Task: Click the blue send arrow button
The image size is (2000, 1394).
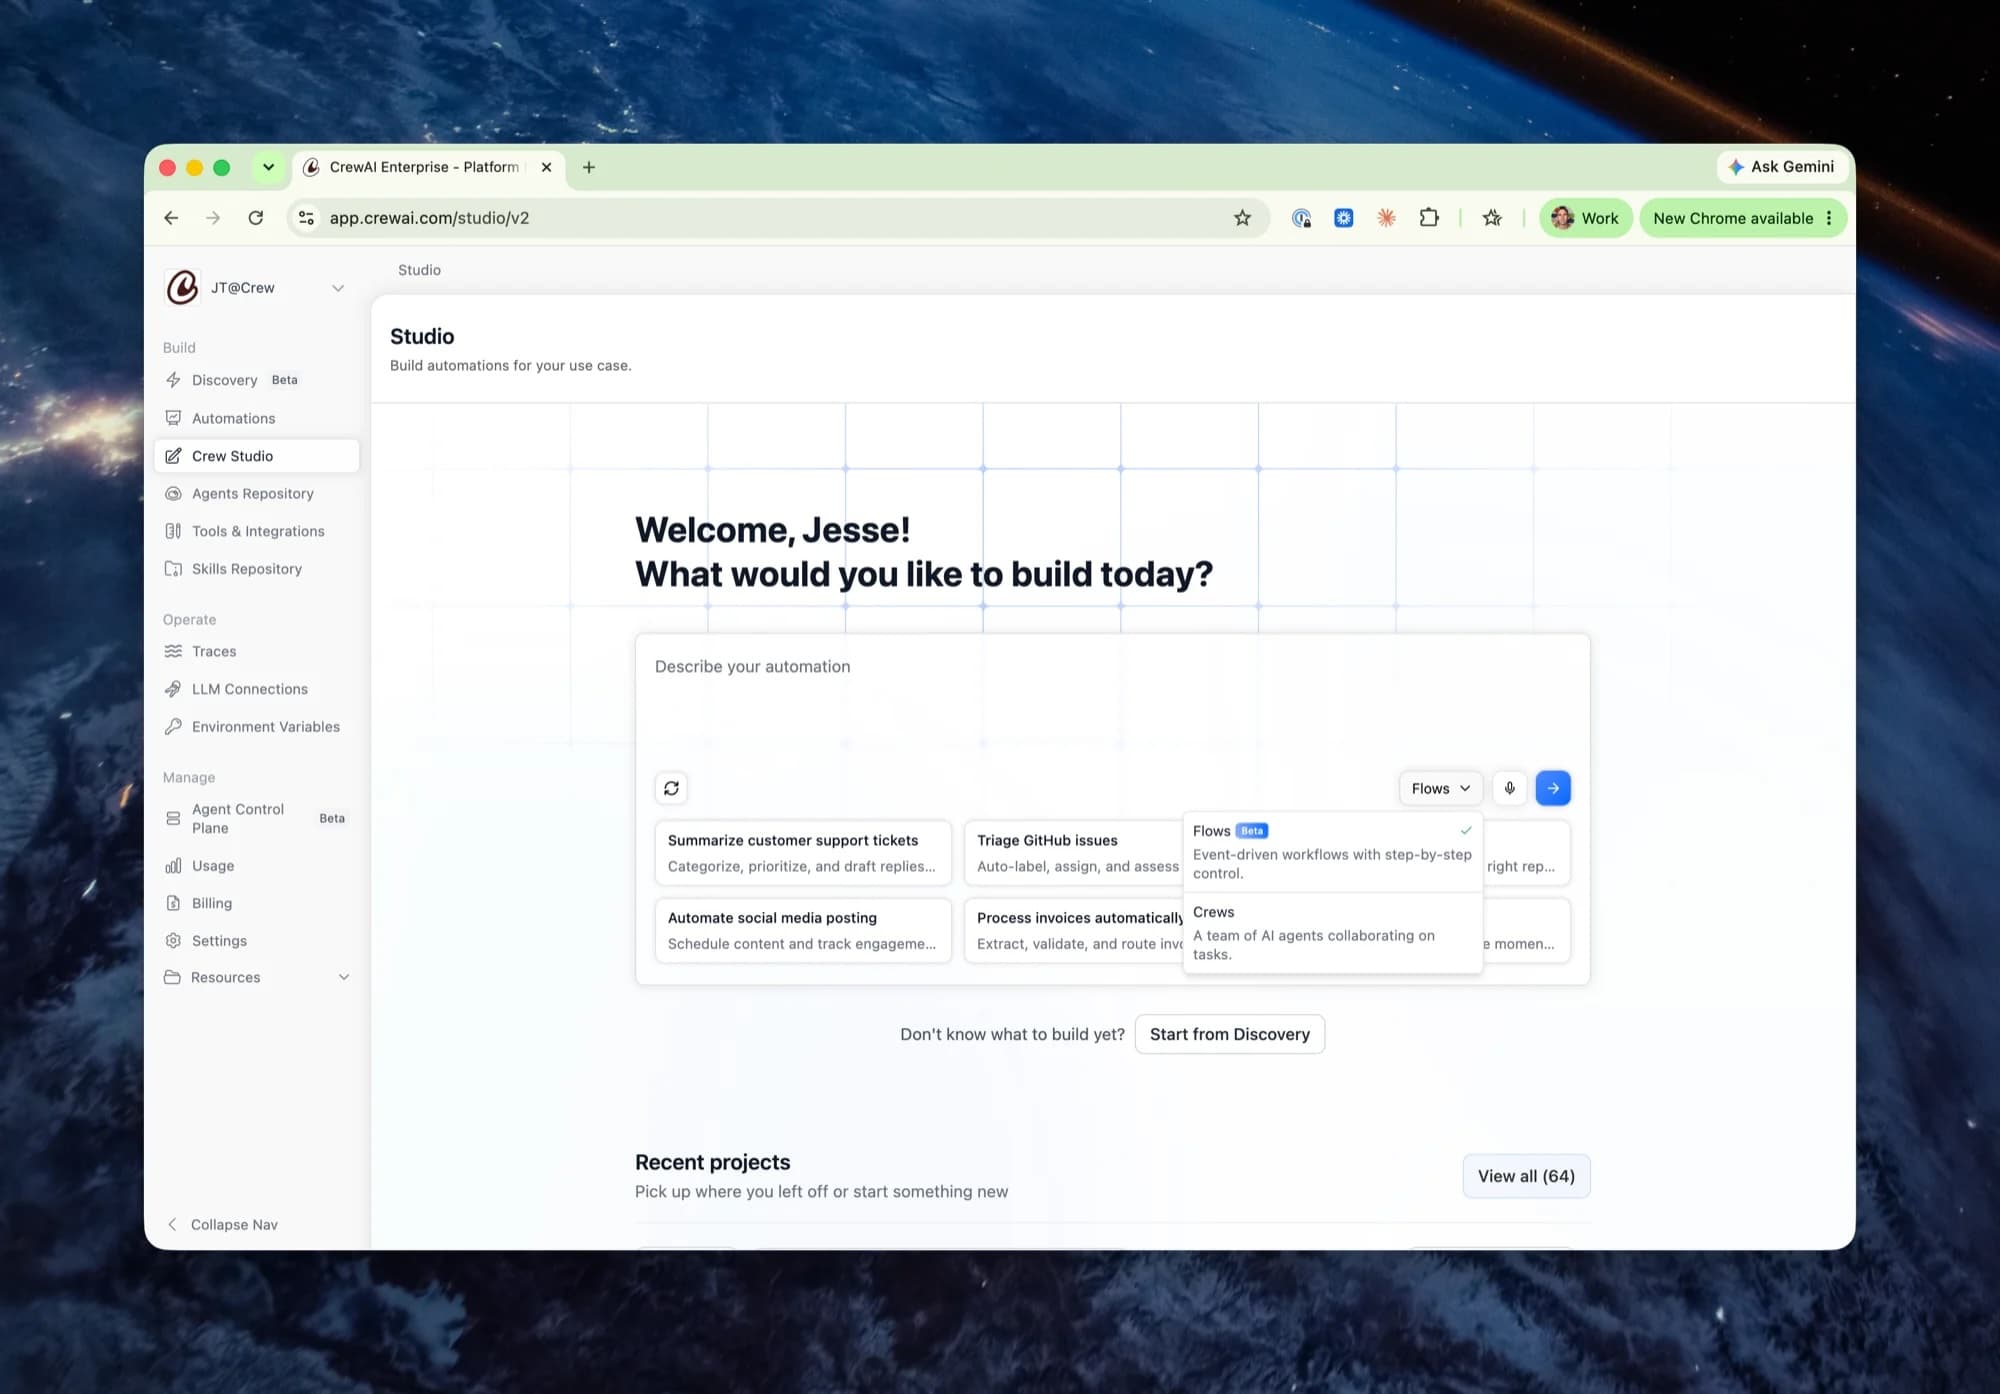Action: pos(1553,788)
